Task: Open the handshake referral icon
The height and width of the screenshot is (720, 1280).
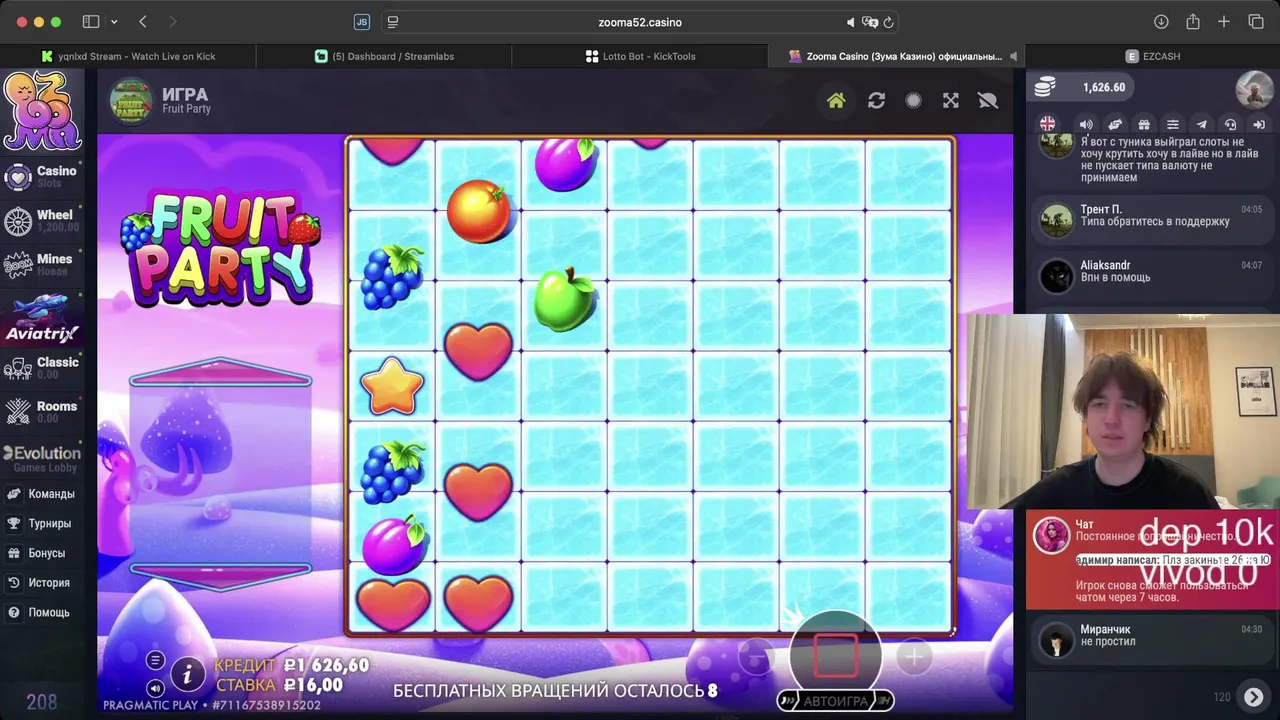Action: coord(1115,124)
